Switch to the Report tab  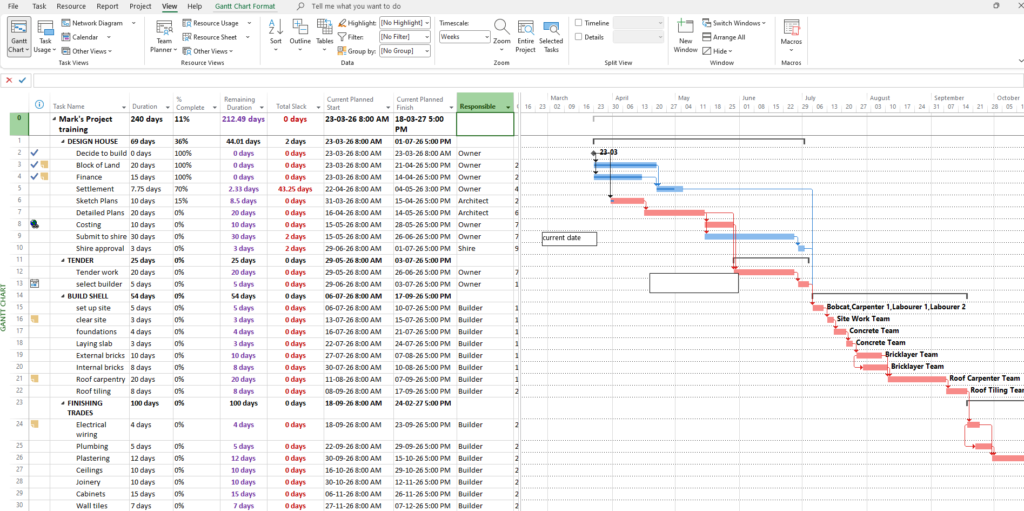108,6
